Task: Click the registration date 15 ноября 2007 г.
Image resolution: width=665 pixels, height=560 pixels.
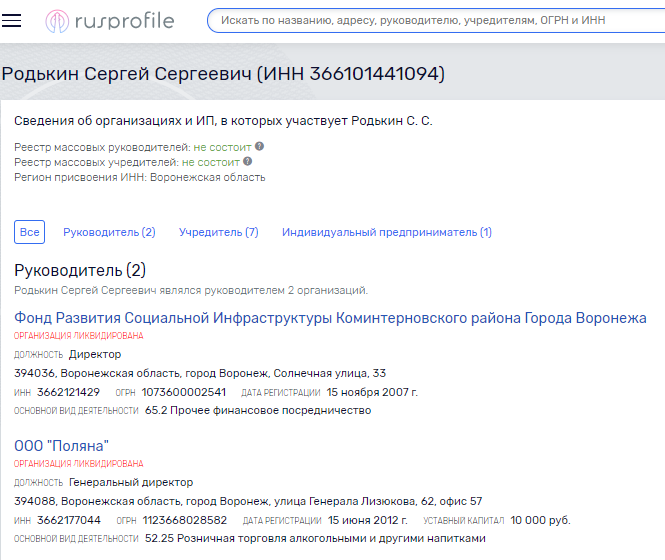Action: pyautogui.click(x=372, y=392)
